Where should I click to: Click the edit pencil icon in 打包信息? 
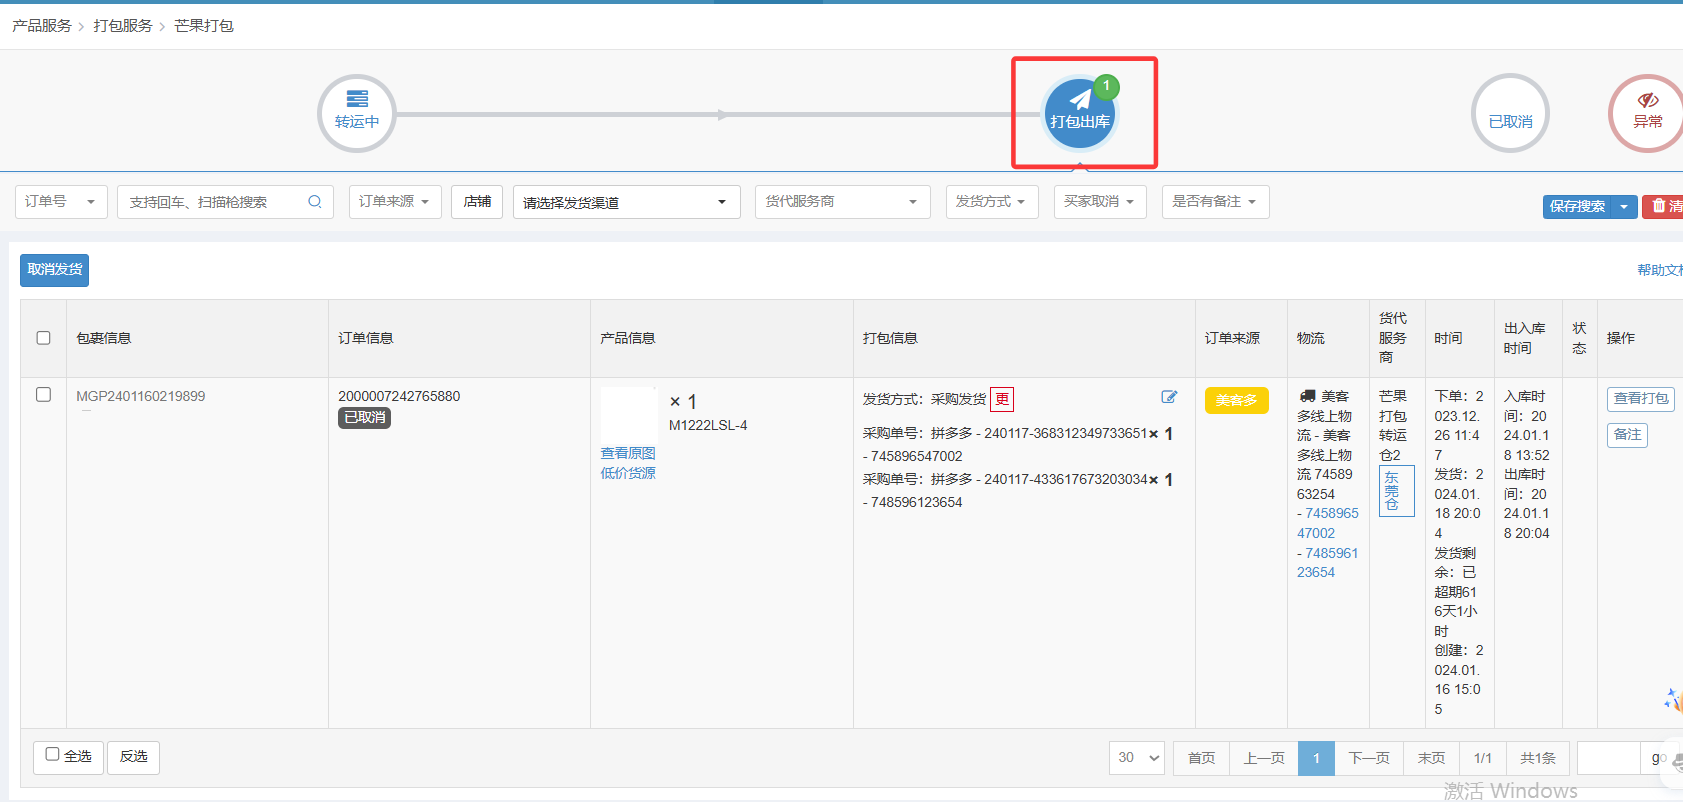1169,397
